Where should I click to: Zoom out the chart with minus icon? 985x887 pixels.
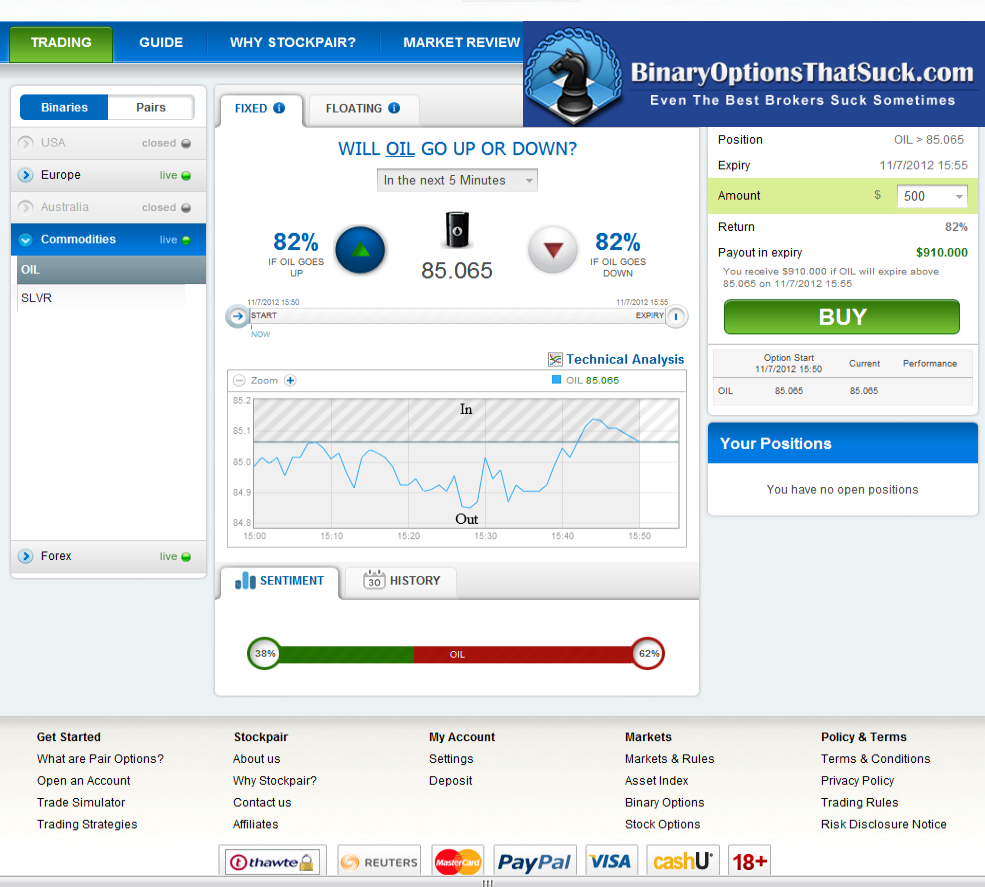pyautogui.click(x=239, y=381)
